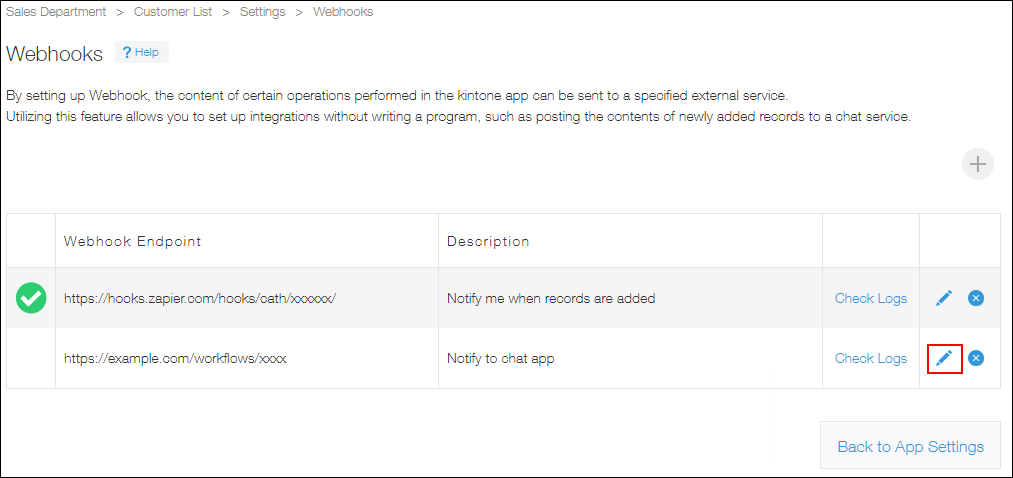1013x478 pixels.
Task: Select the example.com/workflows endpoint URL
Action: pos(175,358)
